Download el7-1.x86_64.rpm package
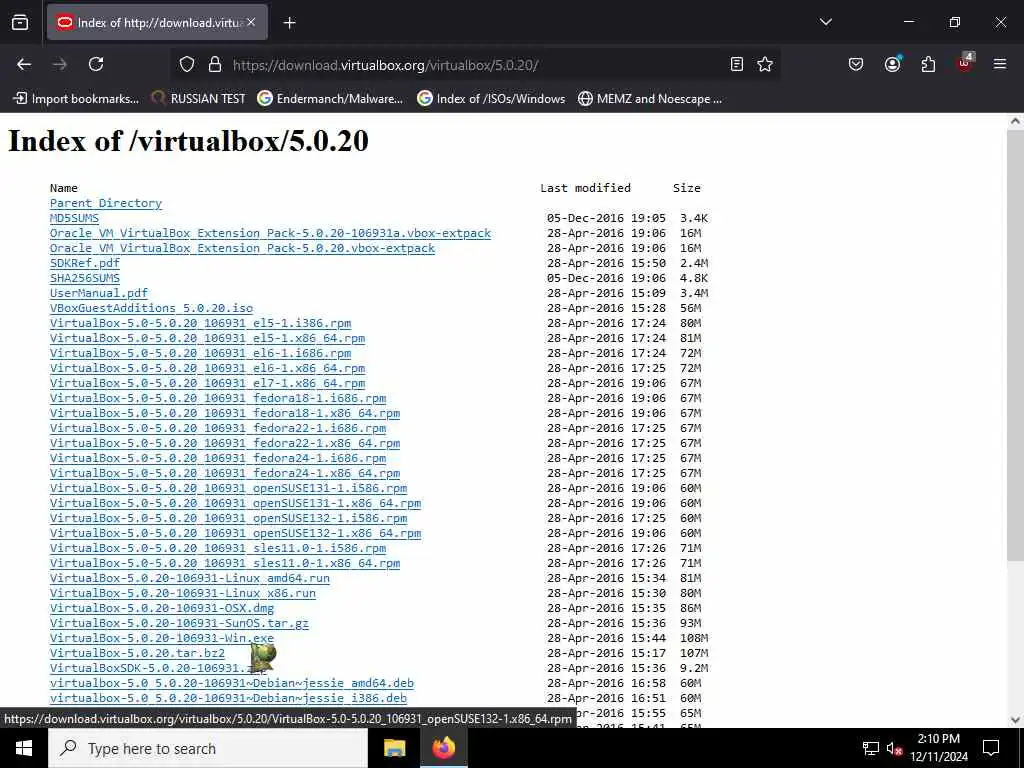The width and height of the screenshot is (1024, 768). tap(208, 383)
